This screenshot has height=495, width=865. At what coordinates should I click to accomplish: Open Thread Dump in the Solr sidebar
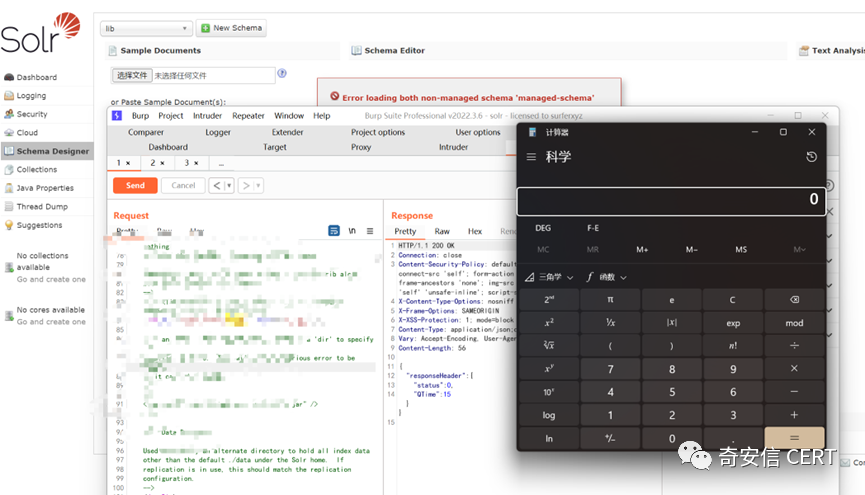[x=42, y=206]
